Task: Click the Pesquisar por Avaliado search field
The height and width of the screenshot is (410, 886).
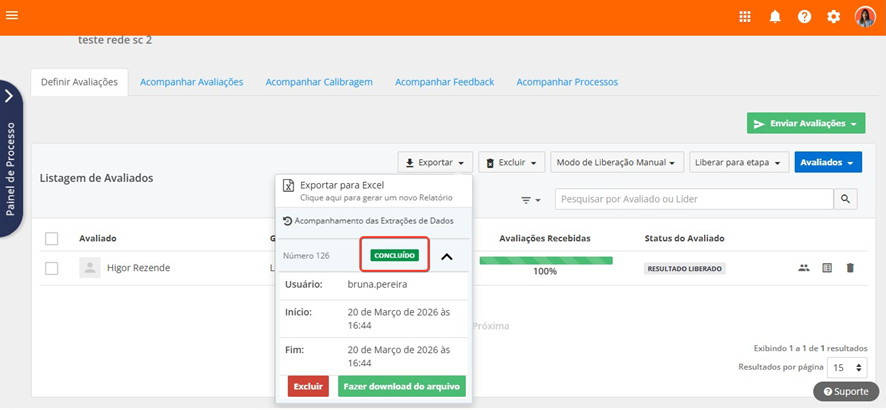Action: 694,200
